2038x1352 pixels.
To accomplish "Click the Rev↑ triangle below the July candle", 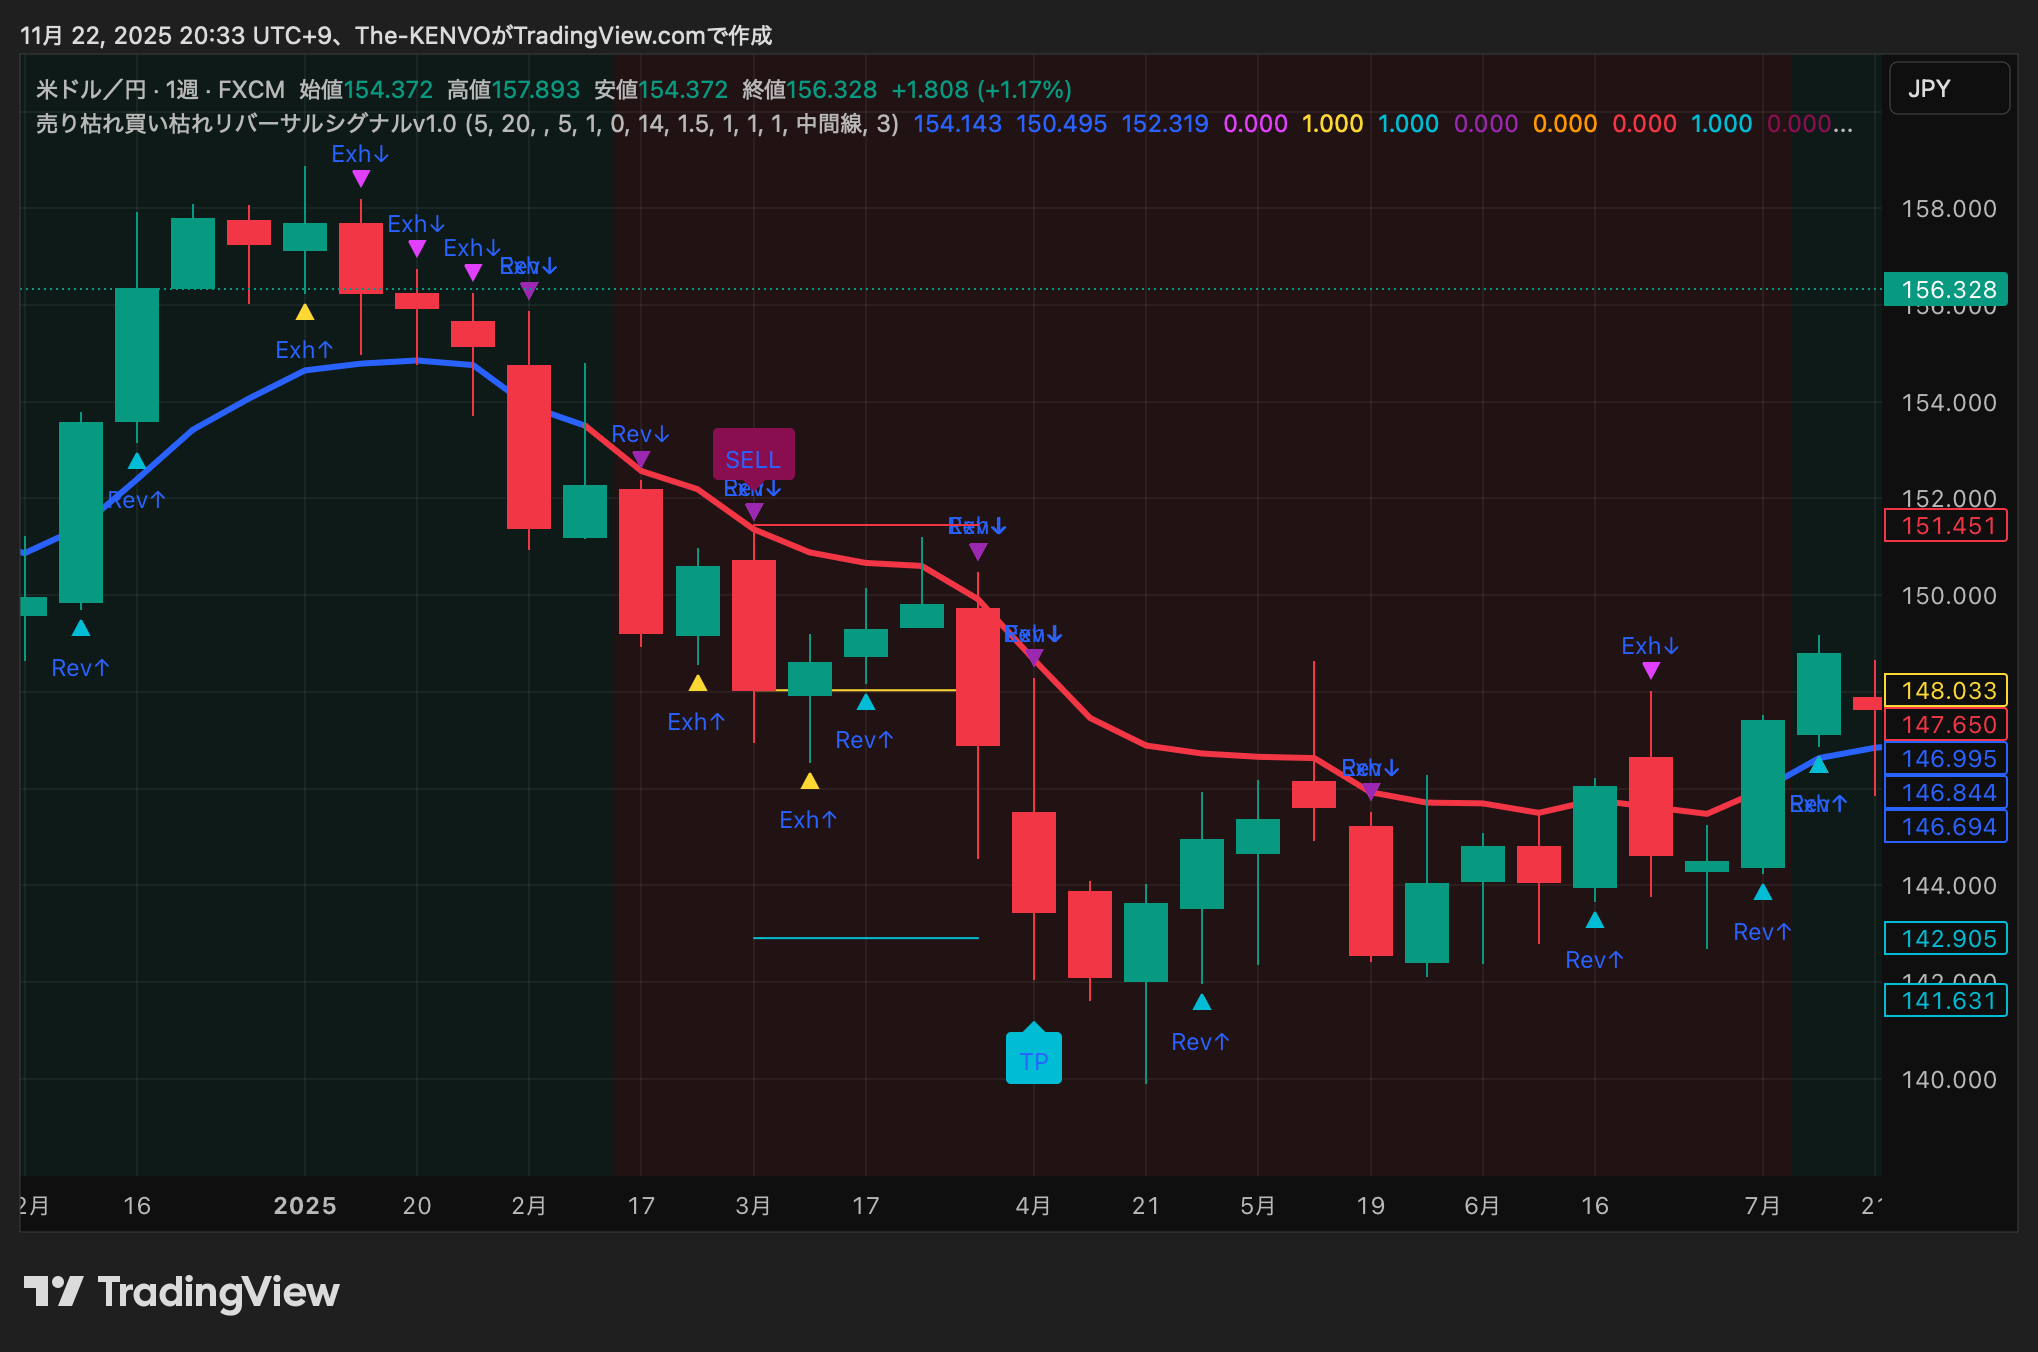I will 1762,892.
